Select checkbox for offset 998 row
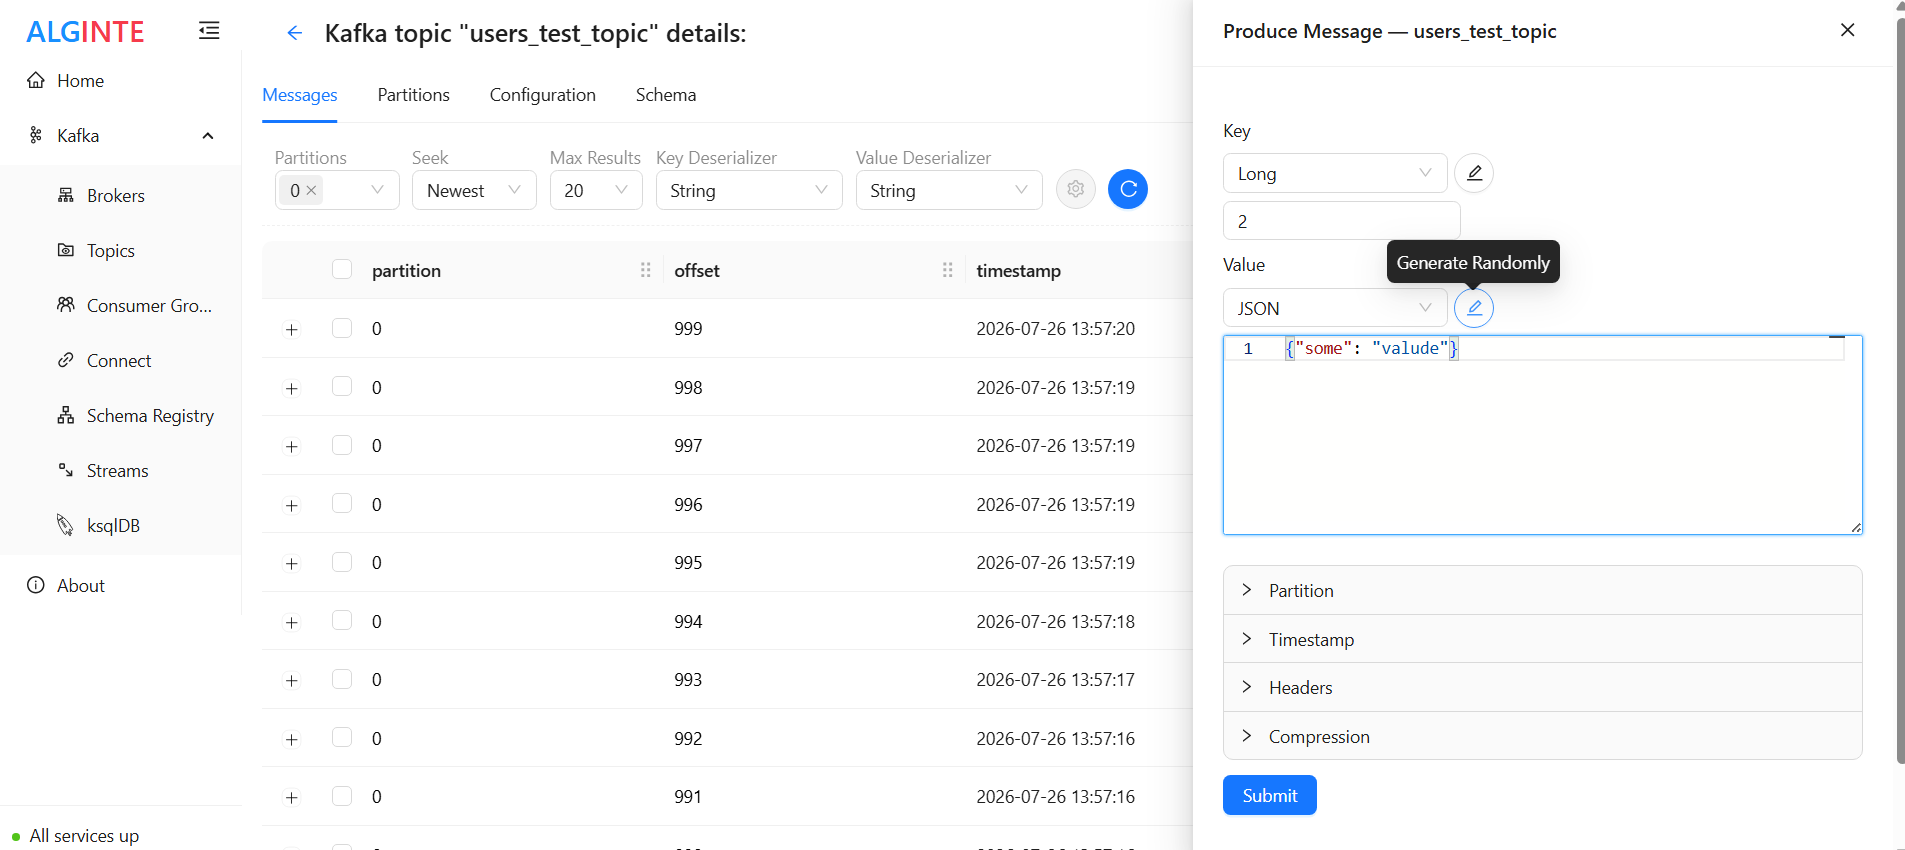 pyautogui.click(x=342, y=386)
